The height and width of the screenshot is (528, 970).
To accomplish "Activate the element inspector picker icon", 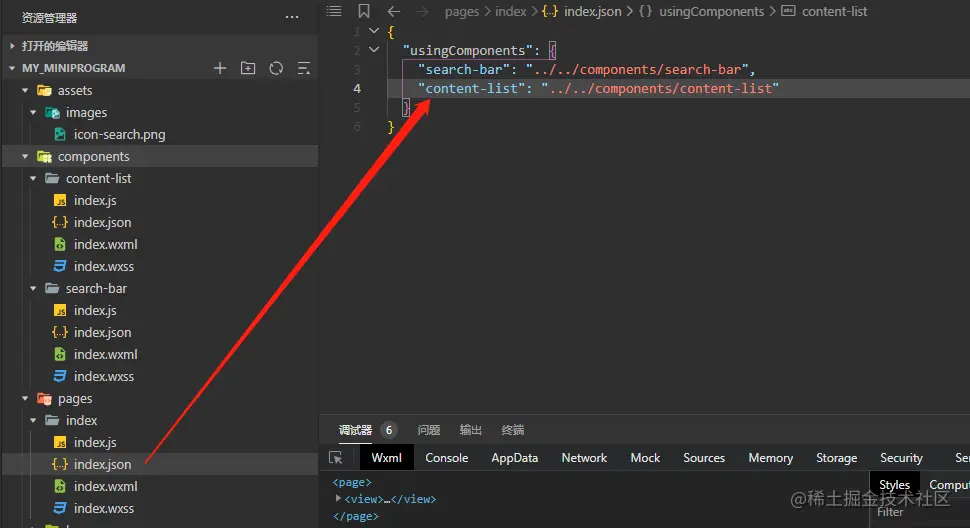I will 336,458.
